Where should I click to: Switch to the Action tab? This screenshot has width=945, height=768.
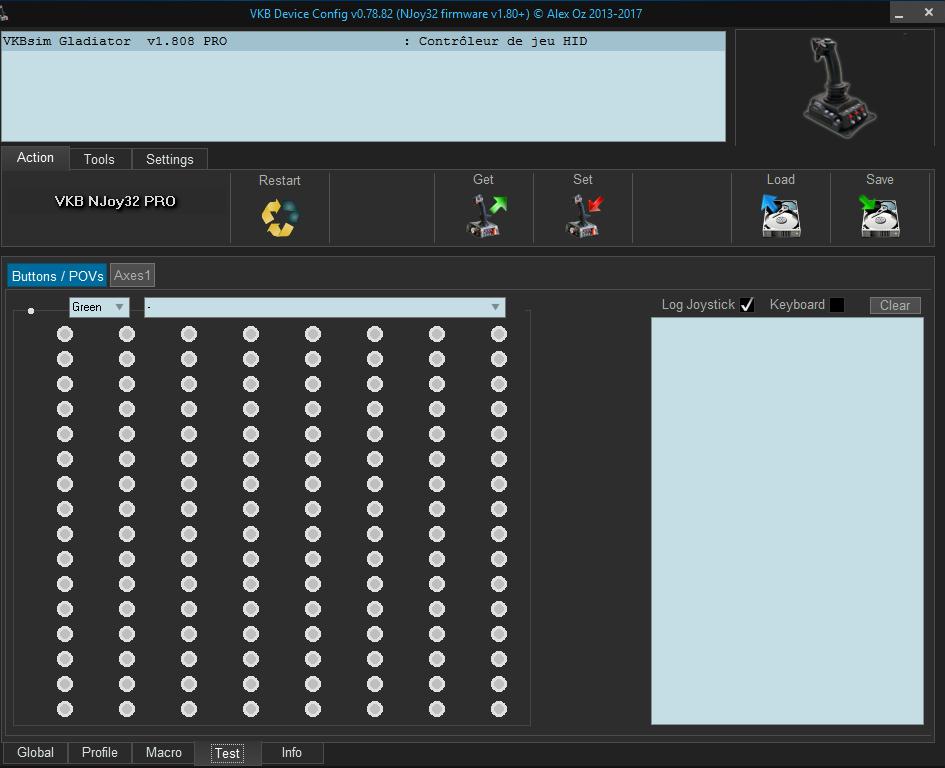click(36, 158)
